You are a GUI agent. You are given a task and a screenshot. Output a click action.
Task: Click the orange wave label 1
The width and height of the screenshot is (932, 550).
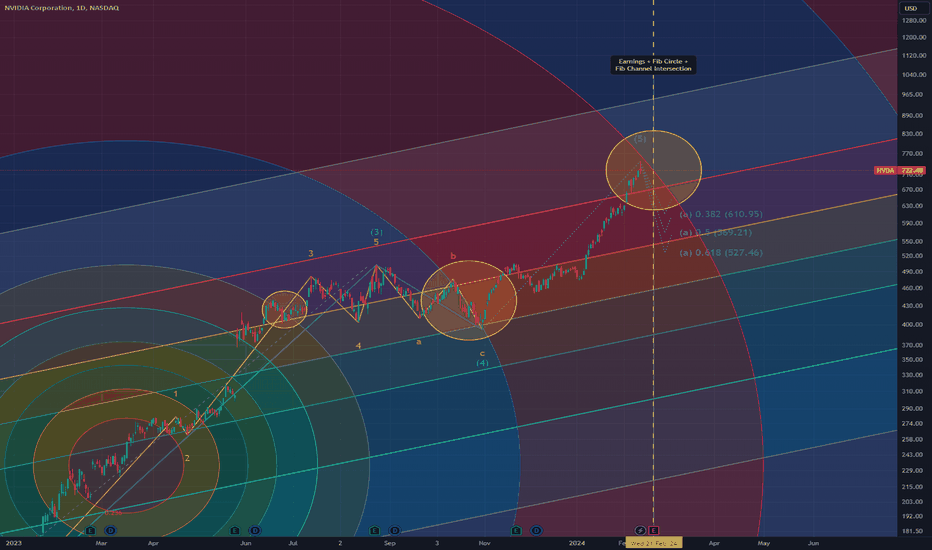[175, 394]
